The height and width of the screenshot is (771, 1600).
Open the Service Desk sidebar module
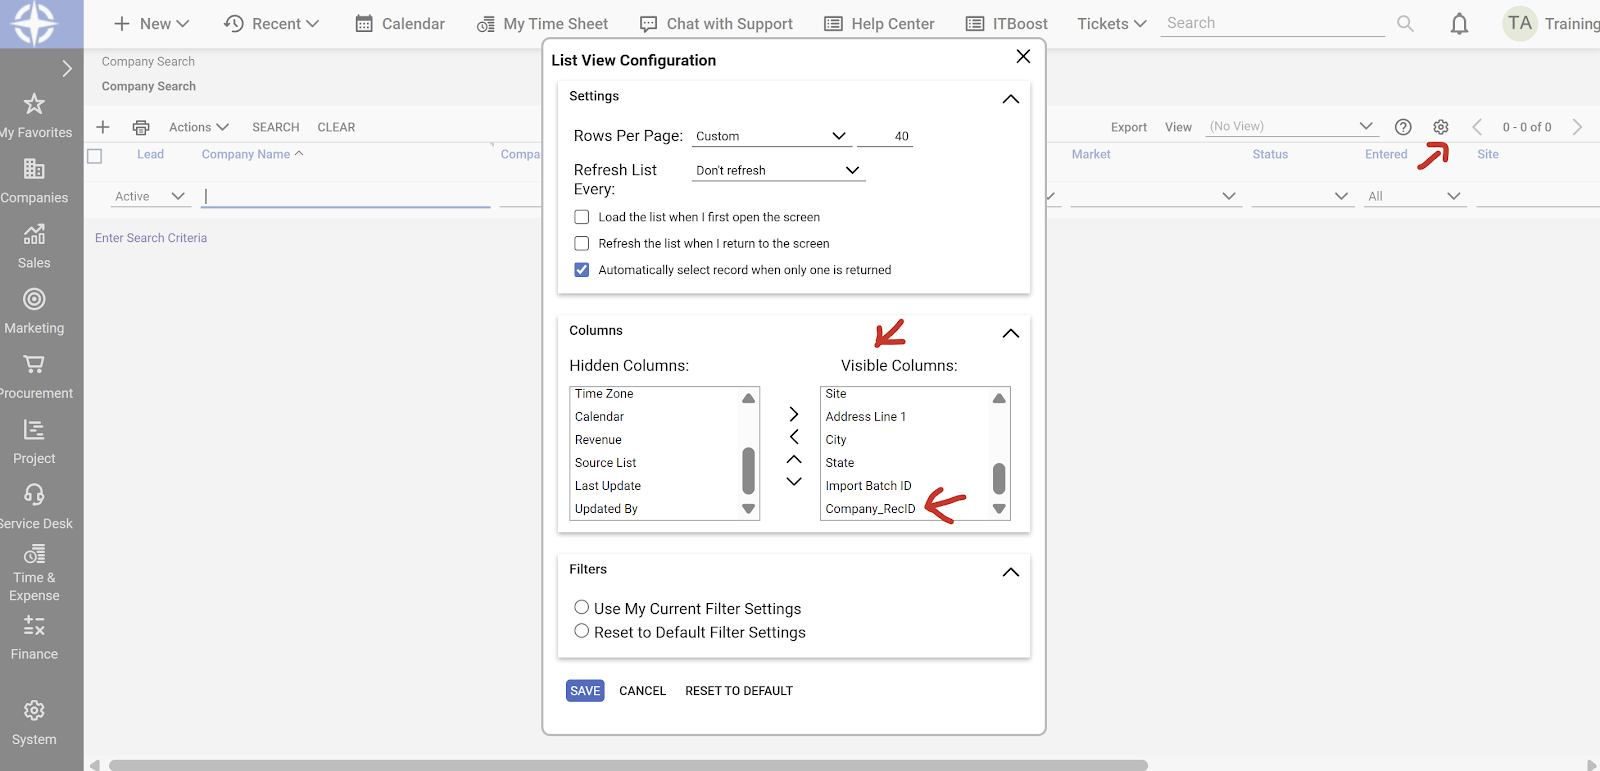(35, 506)
